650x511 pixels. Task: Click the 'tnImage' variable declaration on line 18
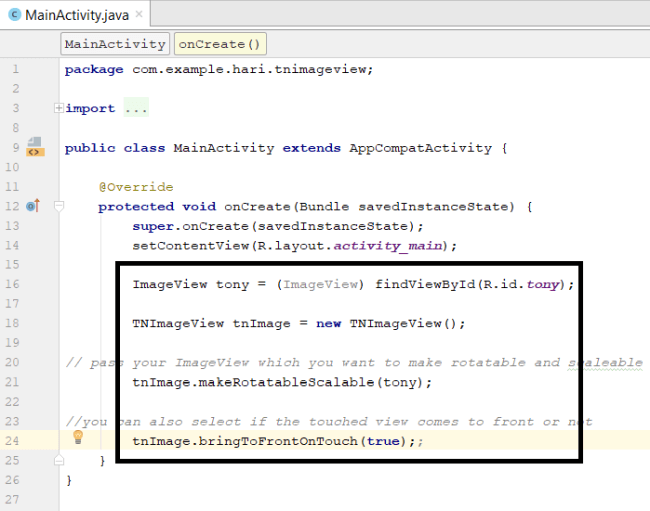coord(262,324)
